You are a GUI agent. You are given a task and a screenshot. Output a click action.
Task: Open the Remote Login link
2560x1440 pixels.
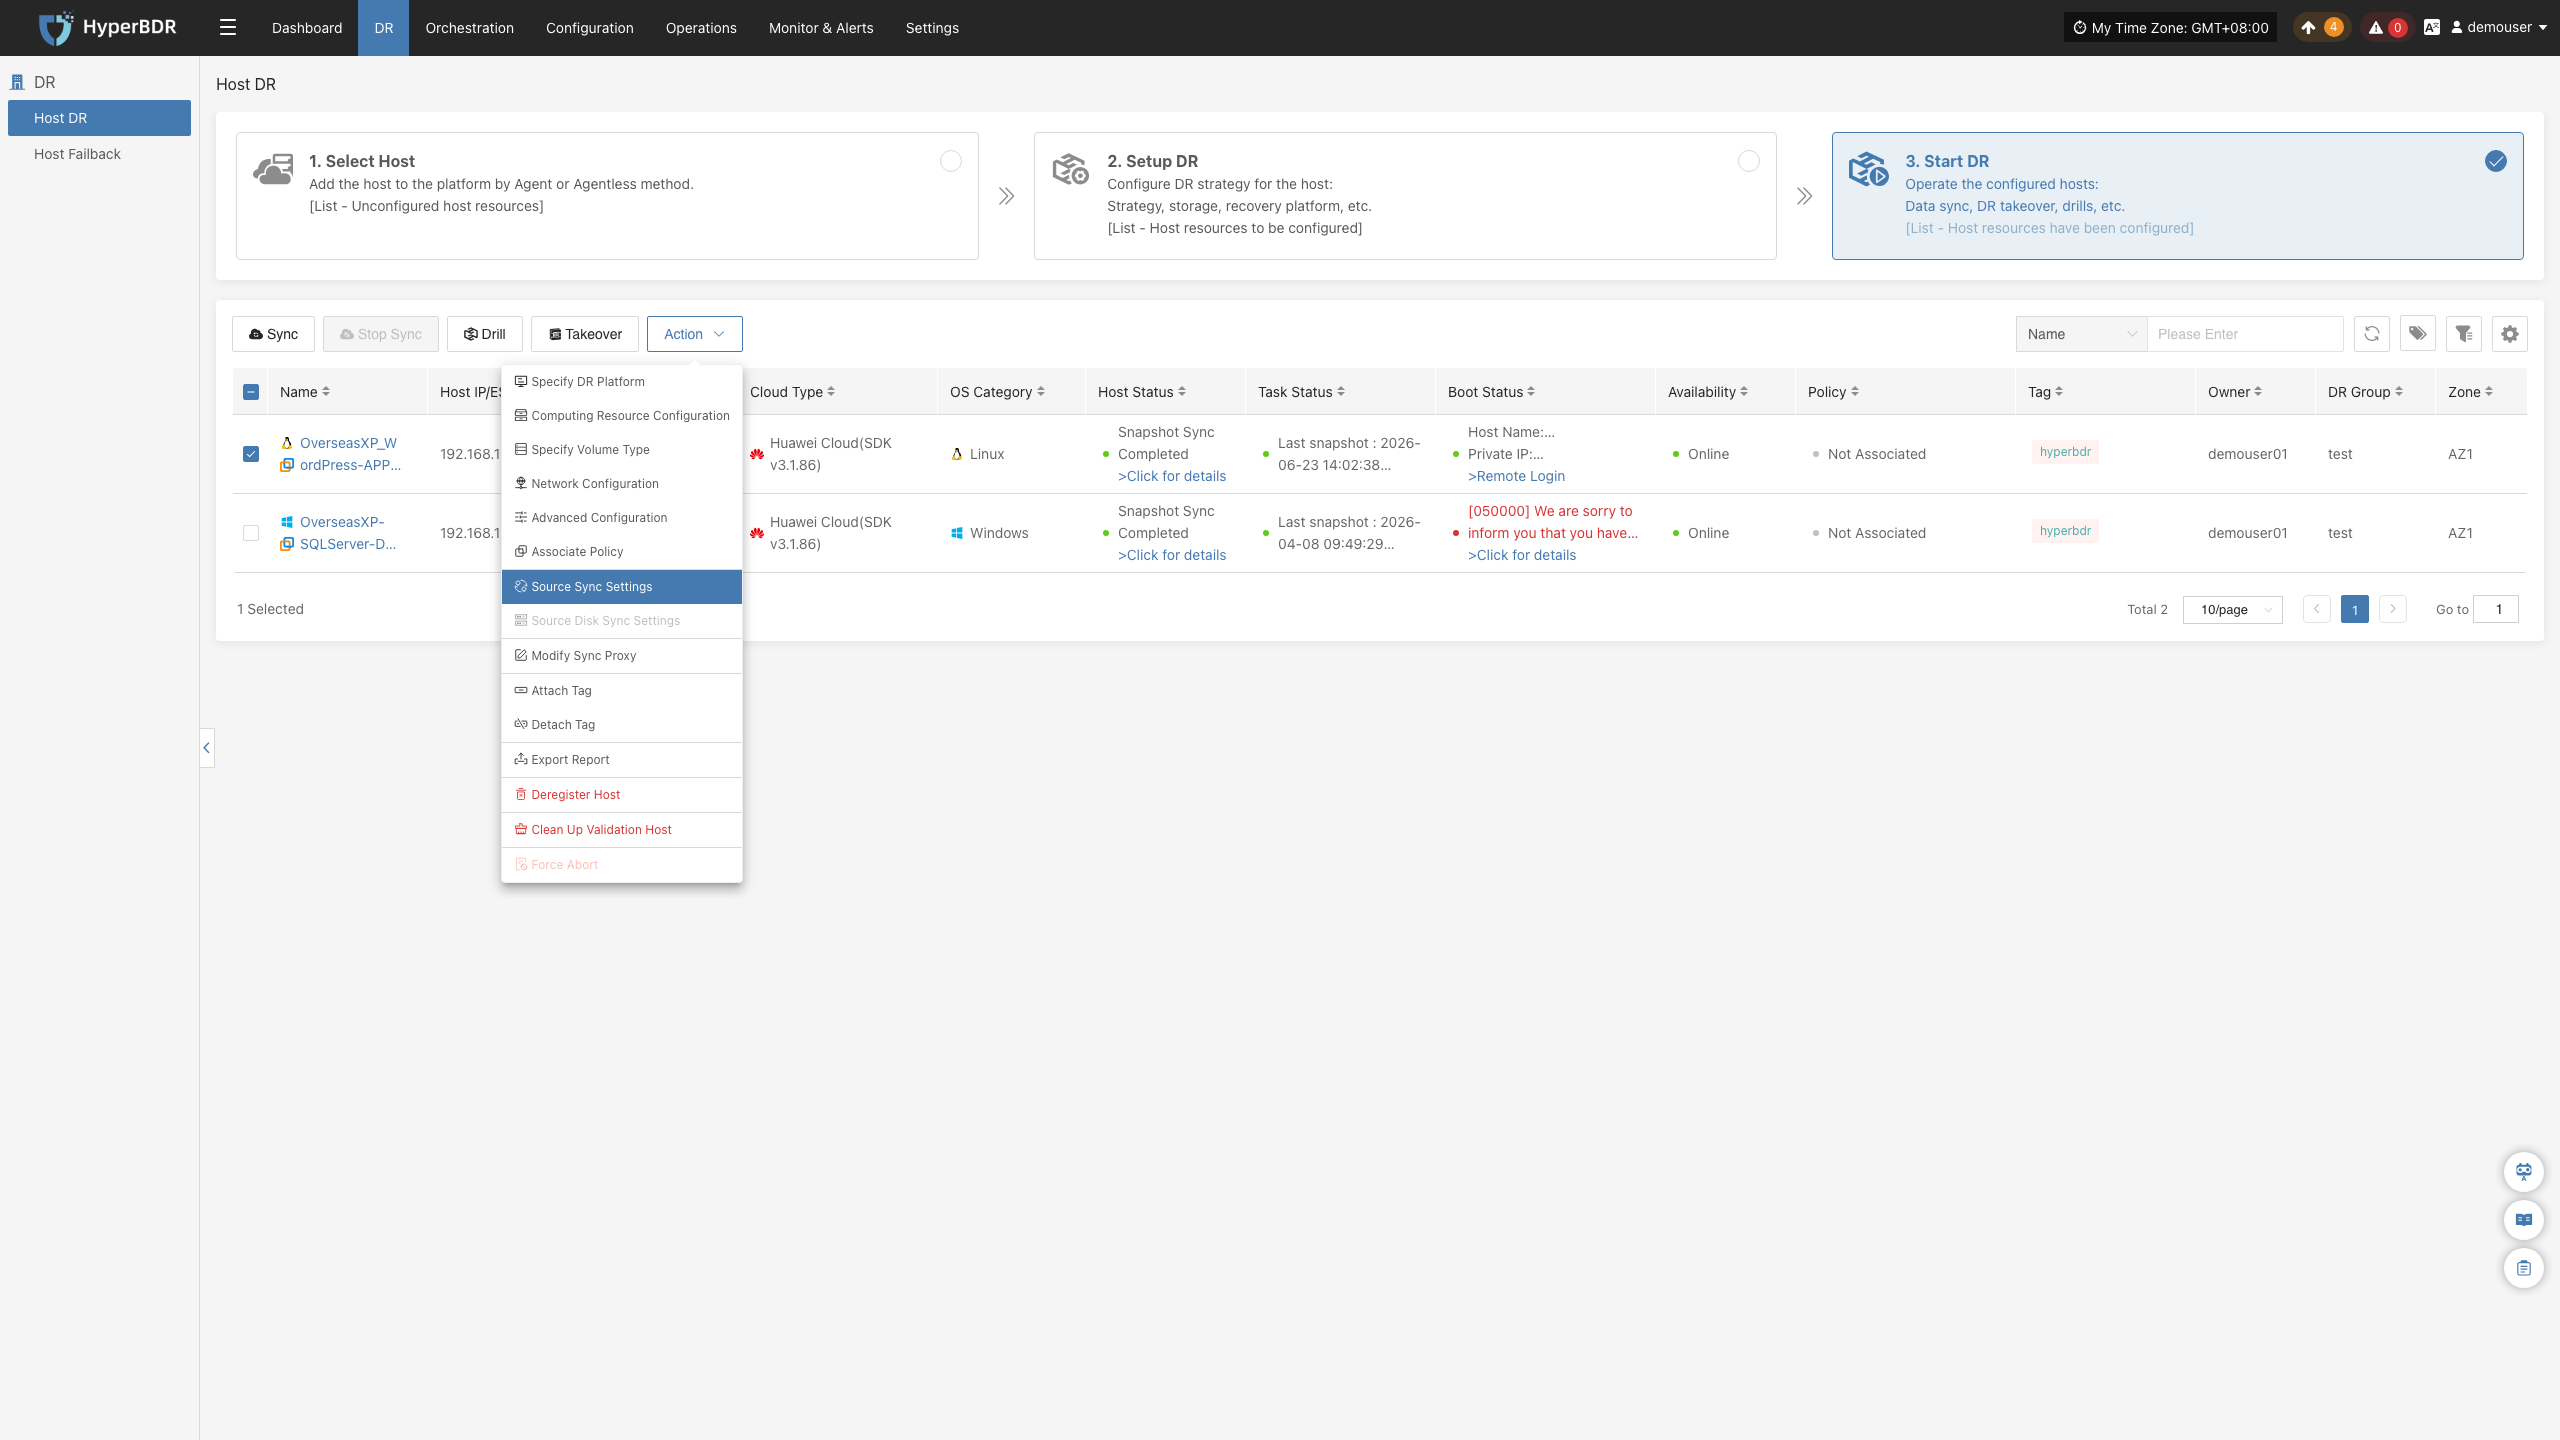tap(1516, 476)
